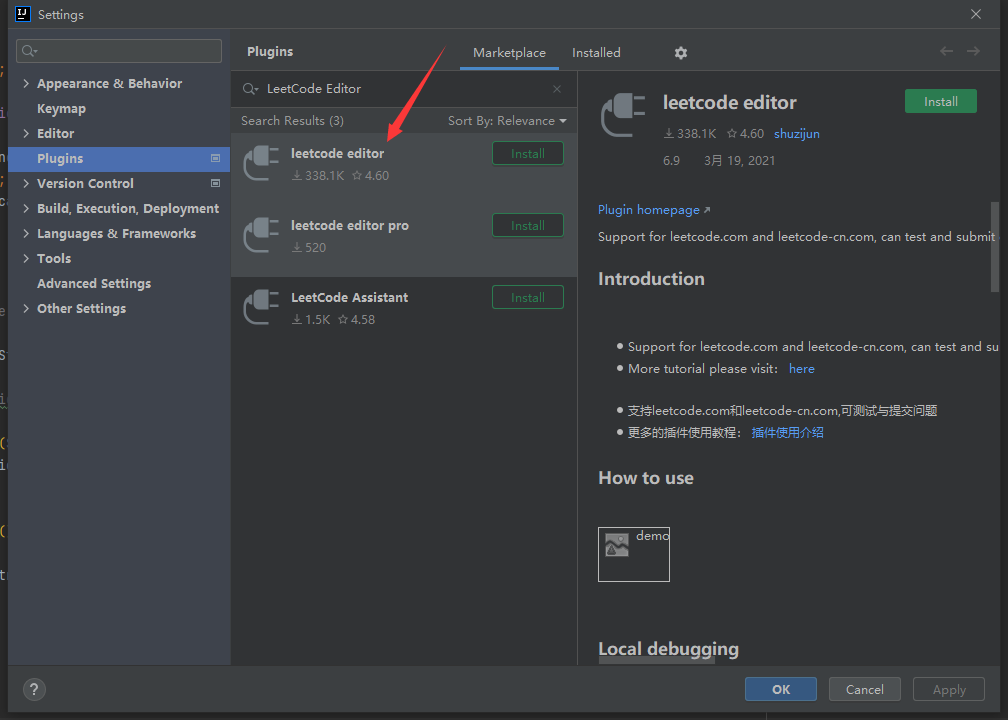The height and width of the screenshot is (720, 1008).
Task: Expand Version Control settings
Action: pyautogui.click(x=26, y=183)
